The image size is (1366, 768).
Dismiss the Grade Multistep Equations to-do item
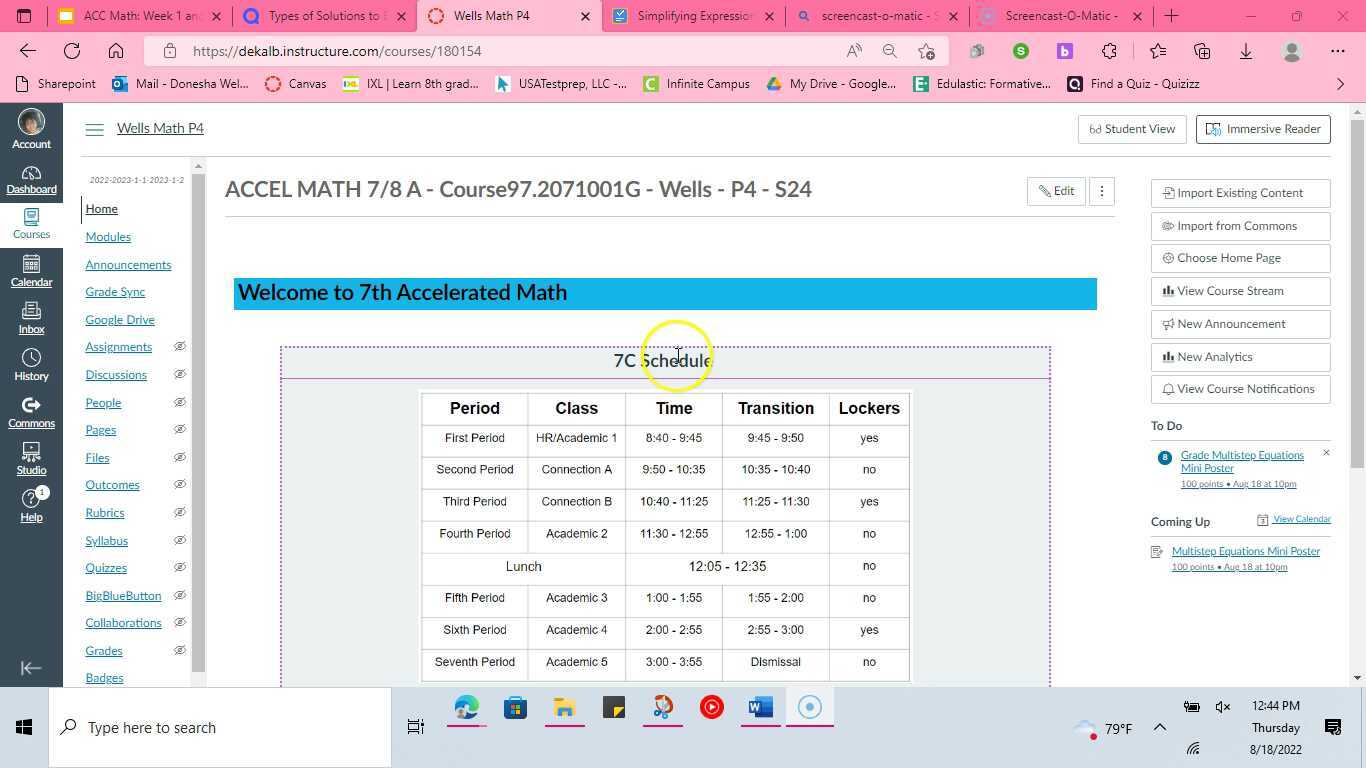coord(1326,453)
